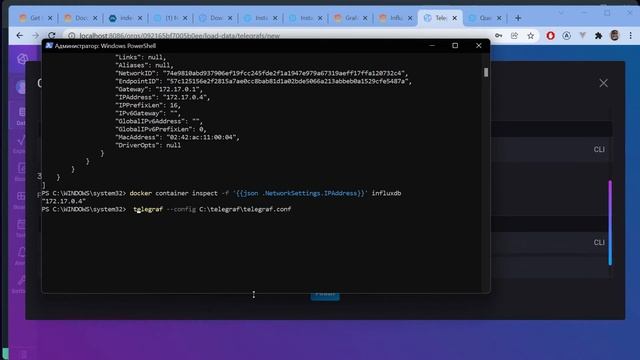
Task: Click the '"172.17.0.4"' output line
Action: pos(64,201)
